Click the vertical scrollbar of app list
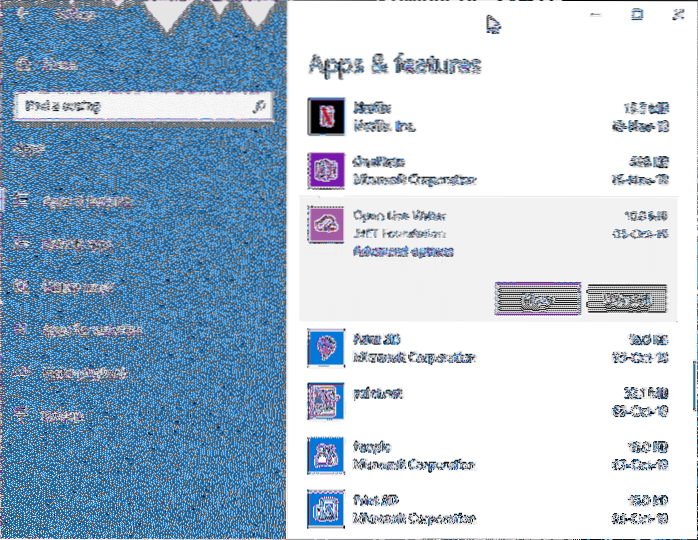Image resolution: width=698 pixels, height=540 pixels. 692,383
